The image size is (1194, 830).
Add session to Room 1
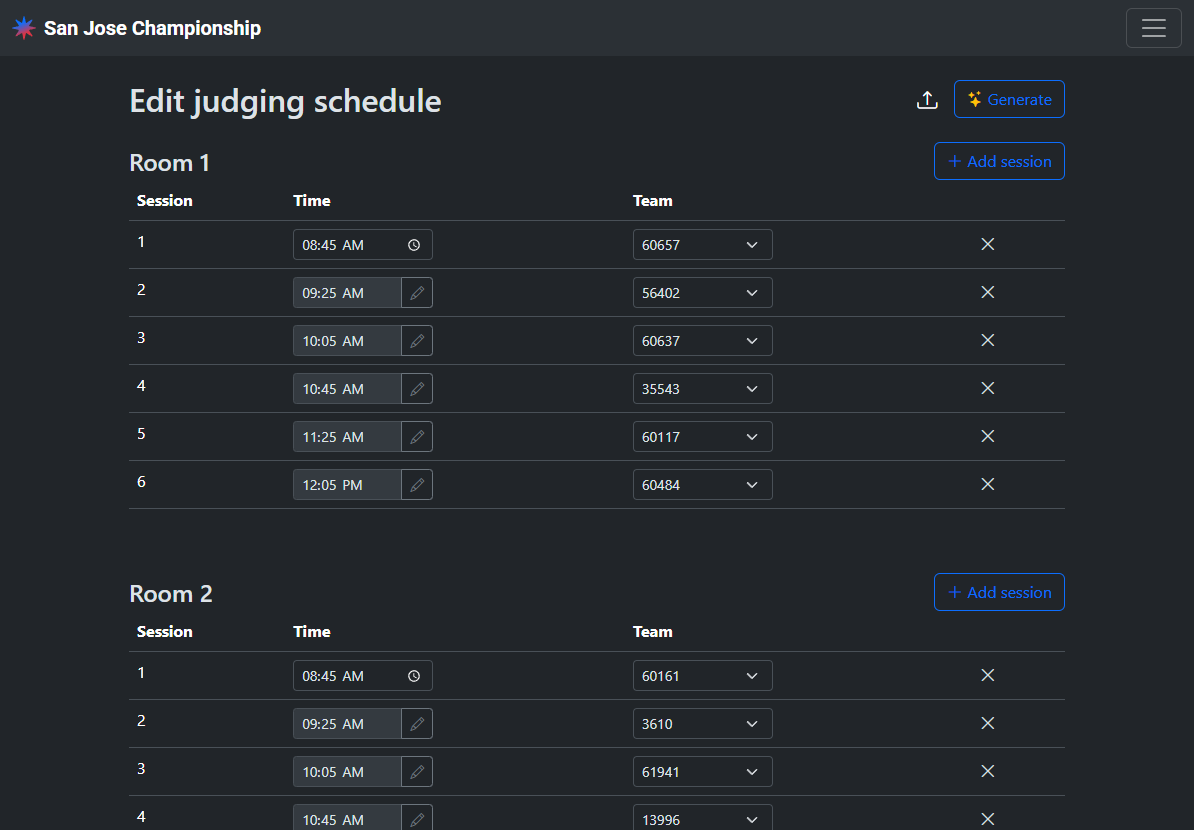point(999,162)
